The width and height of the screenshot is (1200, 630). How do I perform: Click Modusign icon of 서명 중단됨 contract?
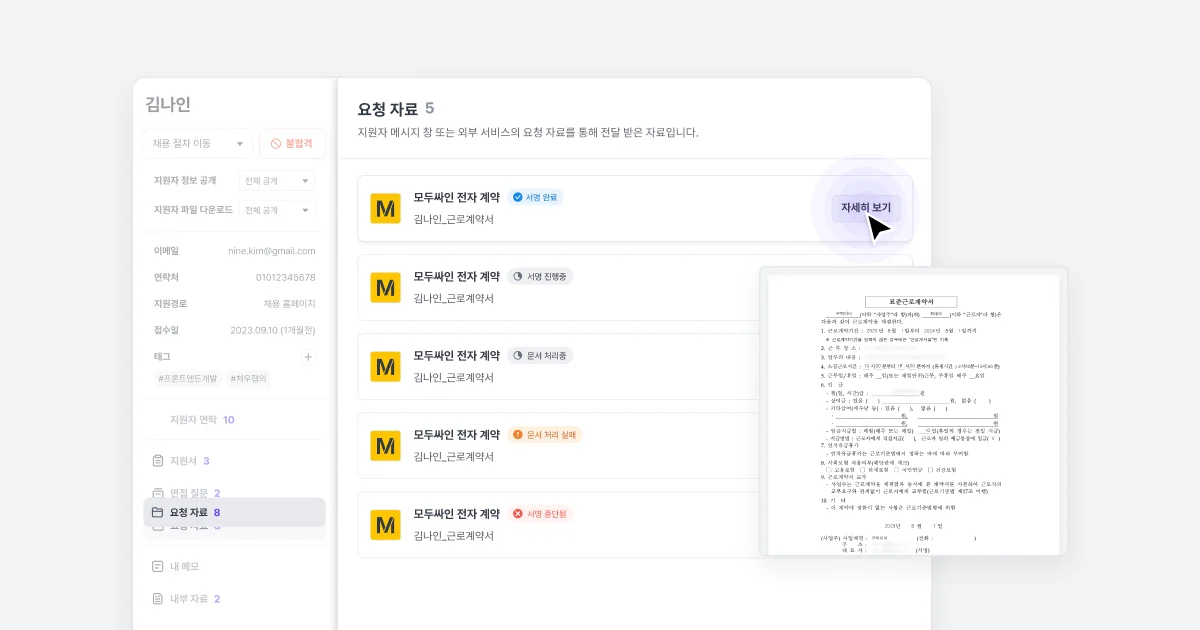coord(385,524)
